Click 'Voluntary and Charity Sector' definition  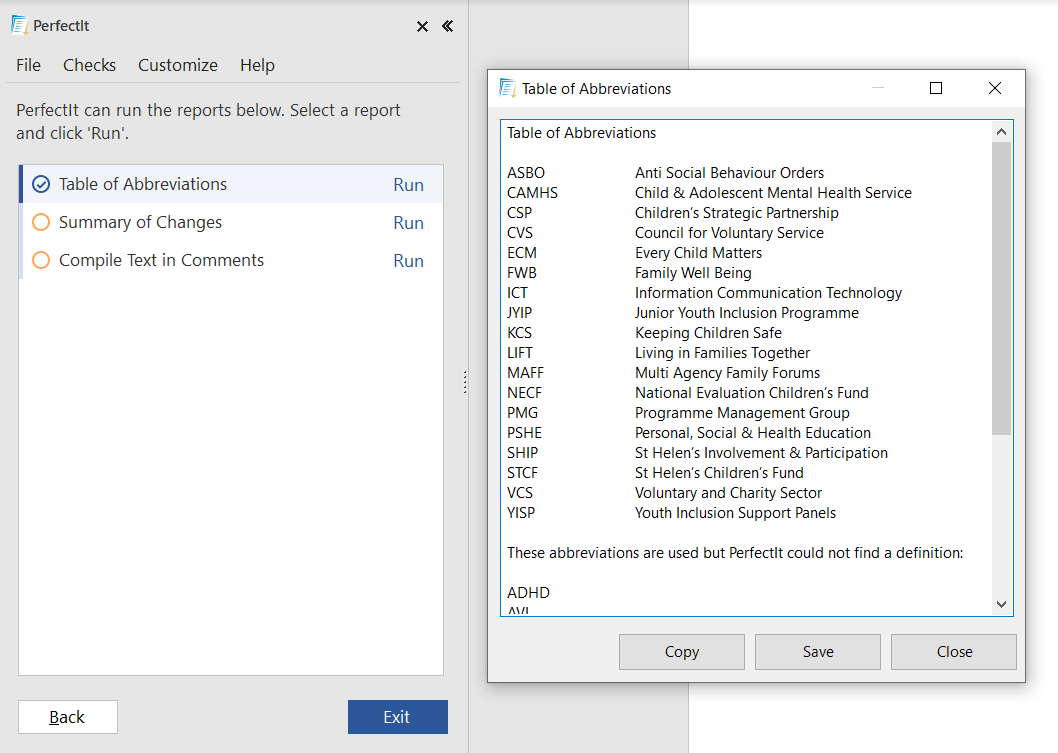729,493
